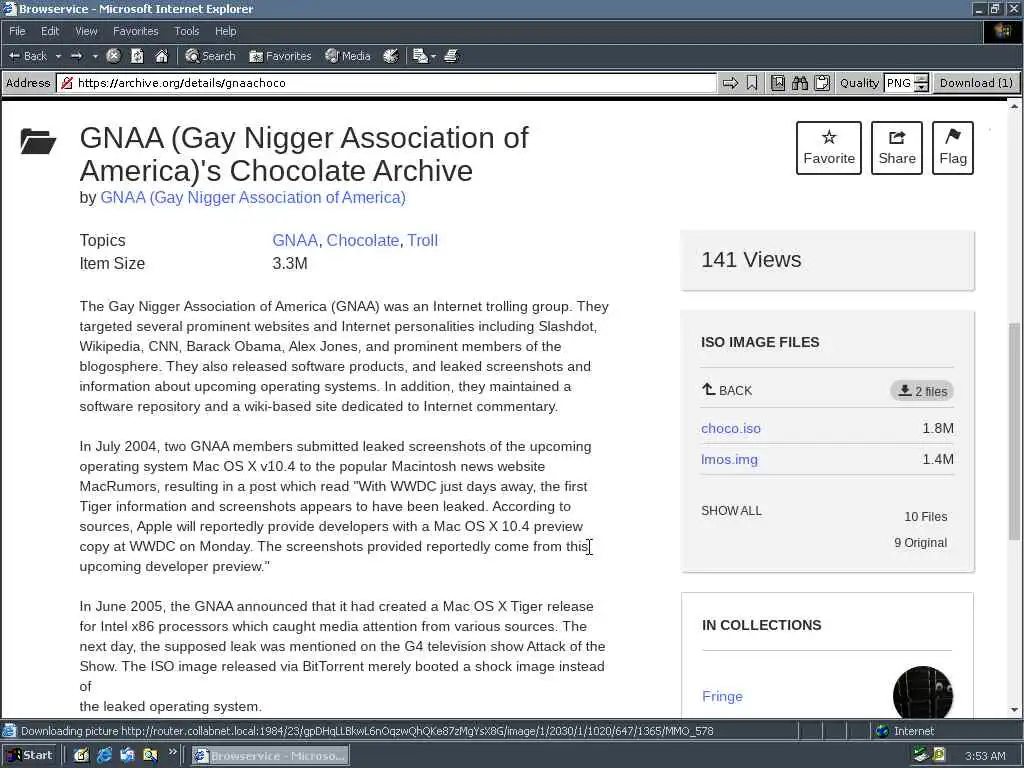Click the 9 Original link
1024x768 pixels.
coord(920,543)
